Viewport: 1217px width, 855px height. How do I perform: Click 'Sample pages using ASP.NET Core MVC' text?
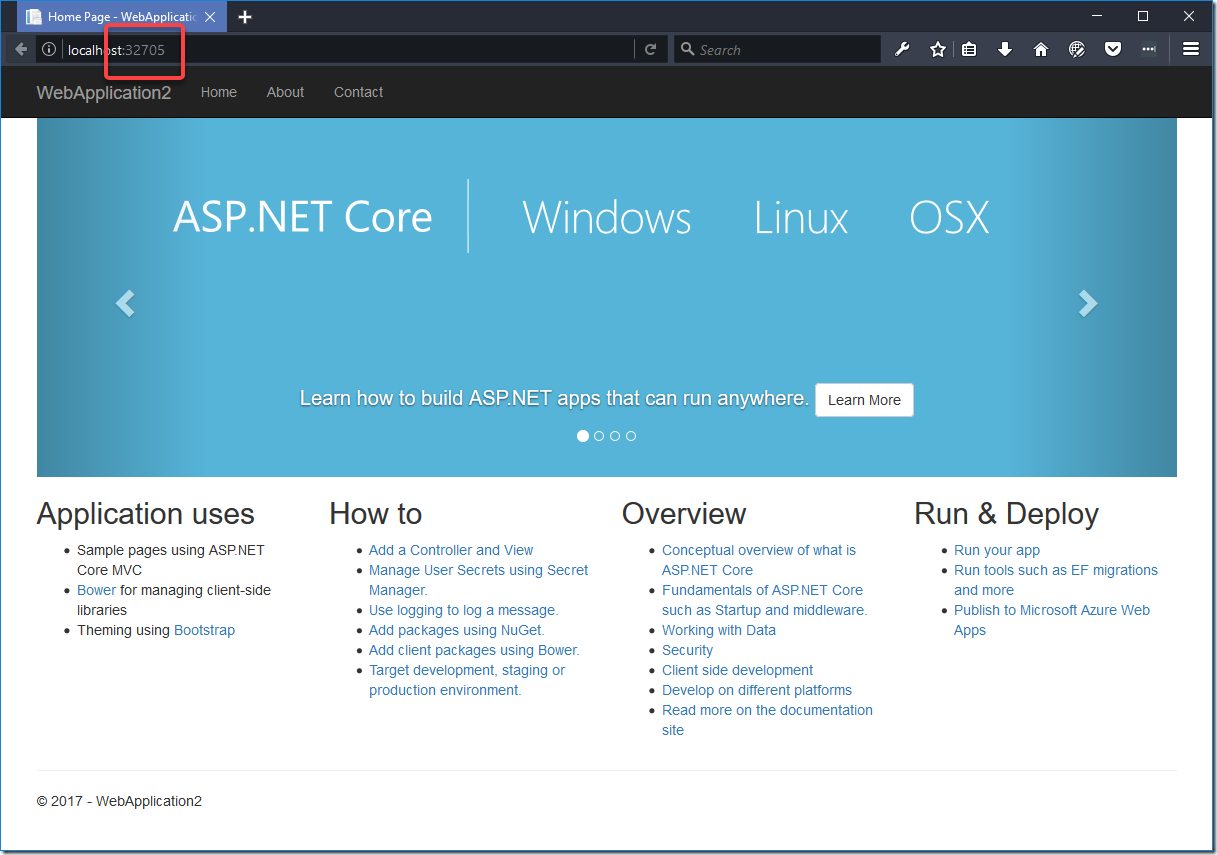point(171,560)
